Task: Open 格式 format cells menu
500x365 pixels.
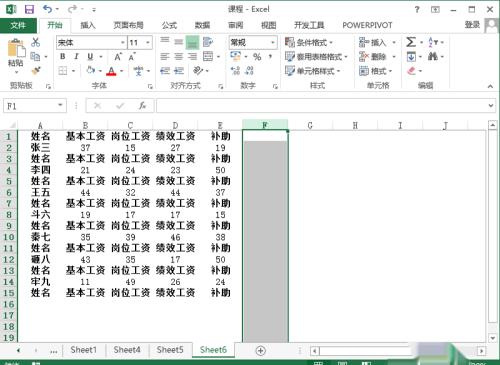Action: click(x=376, y=71)
